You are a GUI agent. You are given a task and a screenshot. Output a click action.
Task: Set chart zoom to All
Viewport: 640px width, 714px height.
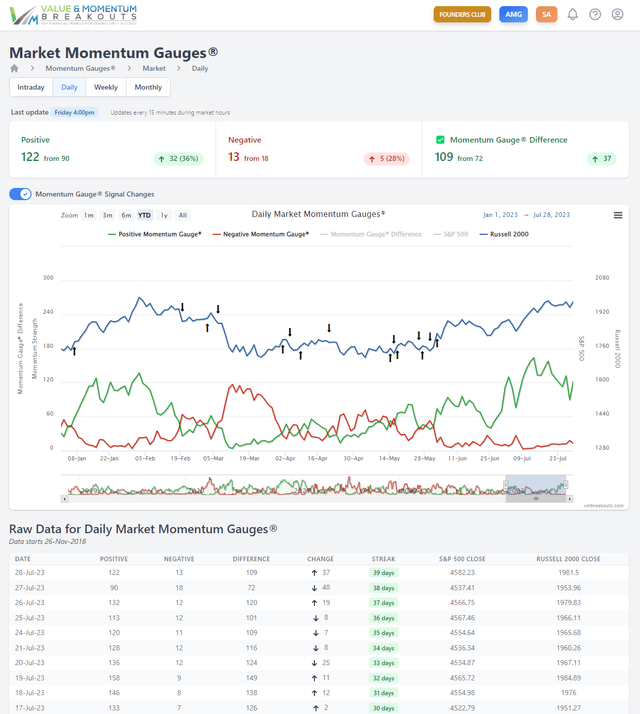pyautogui.click(x=183, y=215)
